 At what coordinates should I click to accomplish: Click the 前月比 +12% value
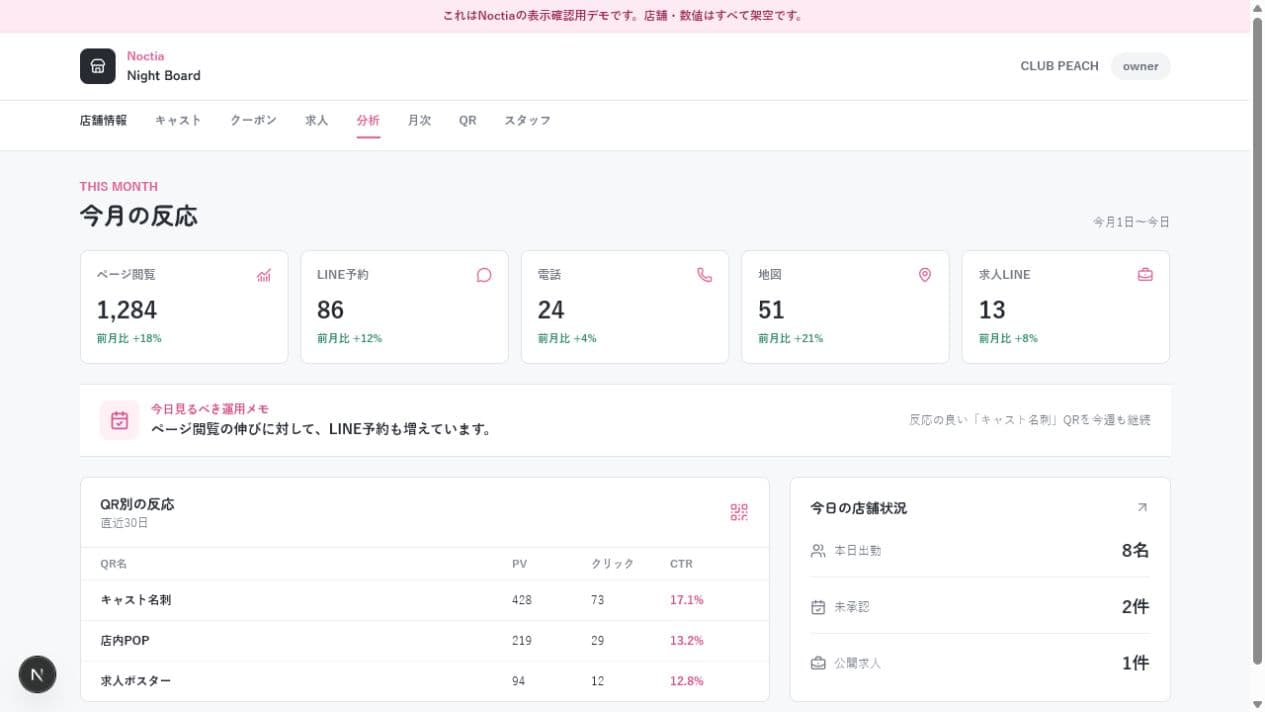tap(350, 339)
